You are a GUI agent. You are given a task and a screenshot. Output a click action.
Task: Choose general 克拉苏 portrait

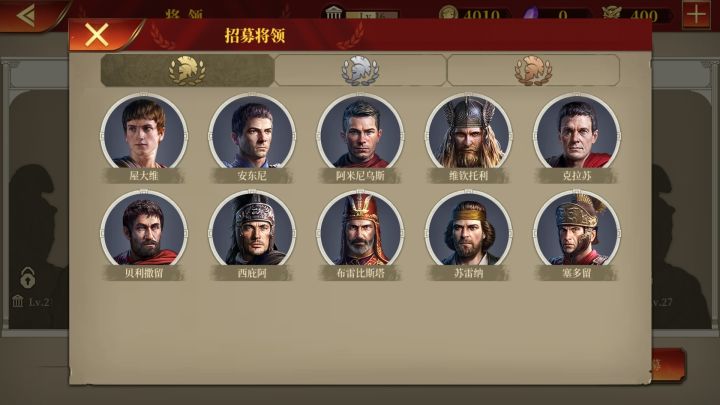click(577, 132)
